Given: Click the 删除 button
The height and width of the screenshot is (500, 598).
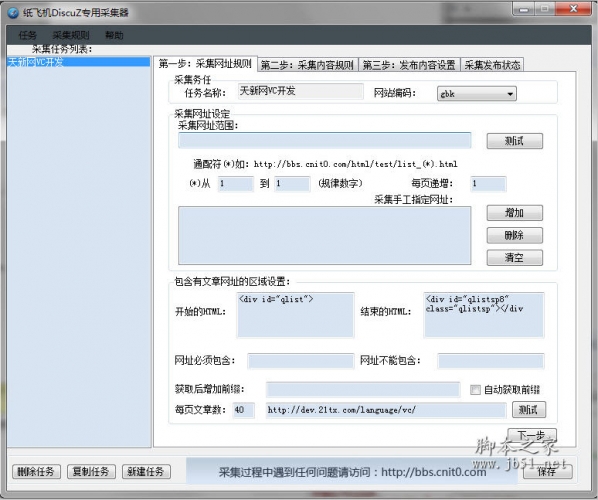Looking at the screenshot, I should pos(514,235).
